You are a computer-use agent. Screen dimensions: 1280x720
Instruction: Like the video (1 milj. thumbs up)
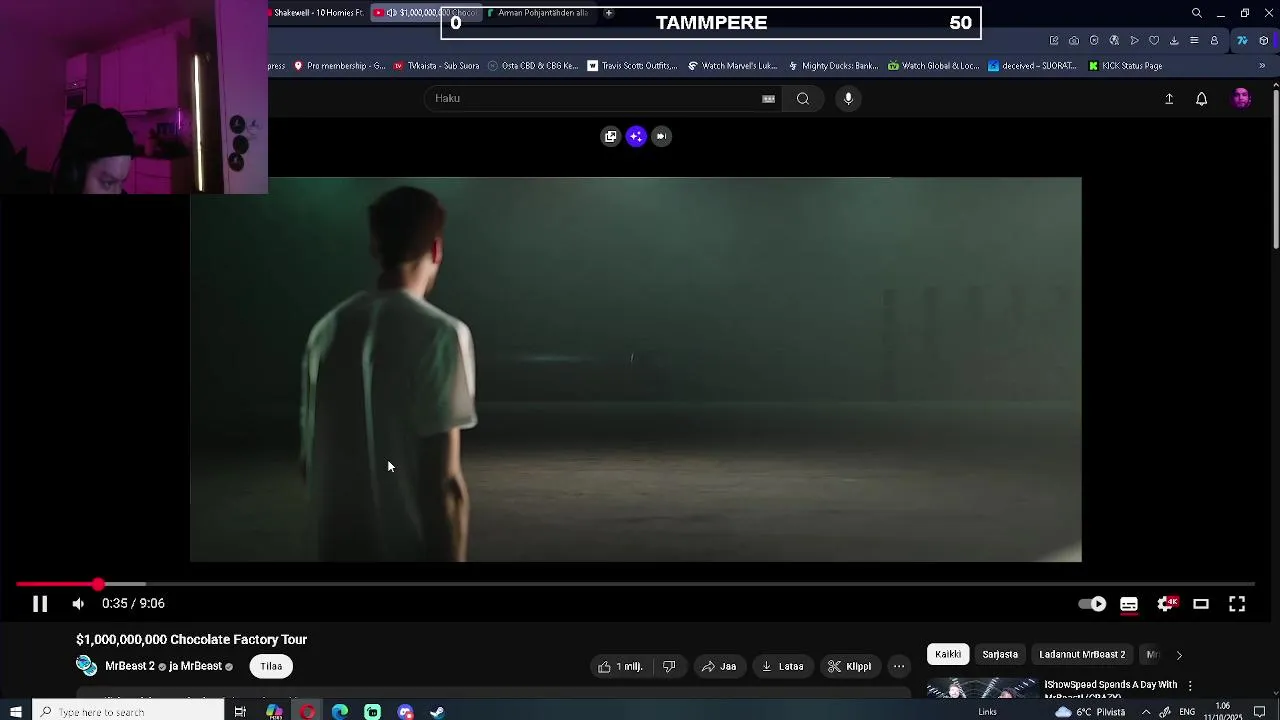[620, 667]
